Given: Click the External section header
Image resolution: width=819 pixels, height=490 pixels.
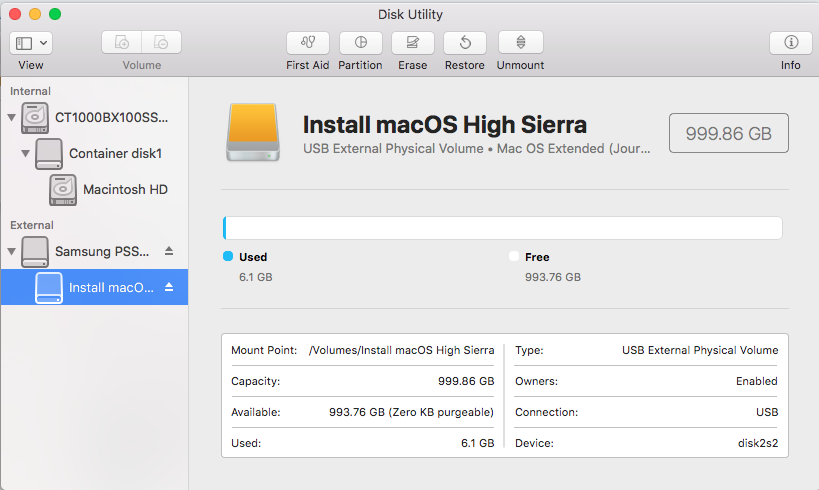Looking at the screenshot, I should click(x=32, y=225).
